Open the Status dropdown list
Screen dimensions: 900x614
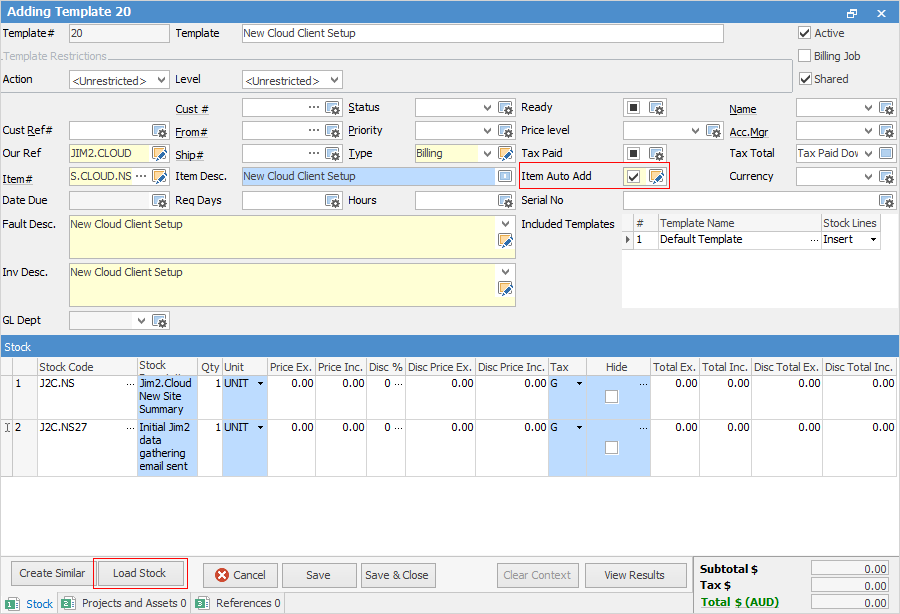[487, 108]
